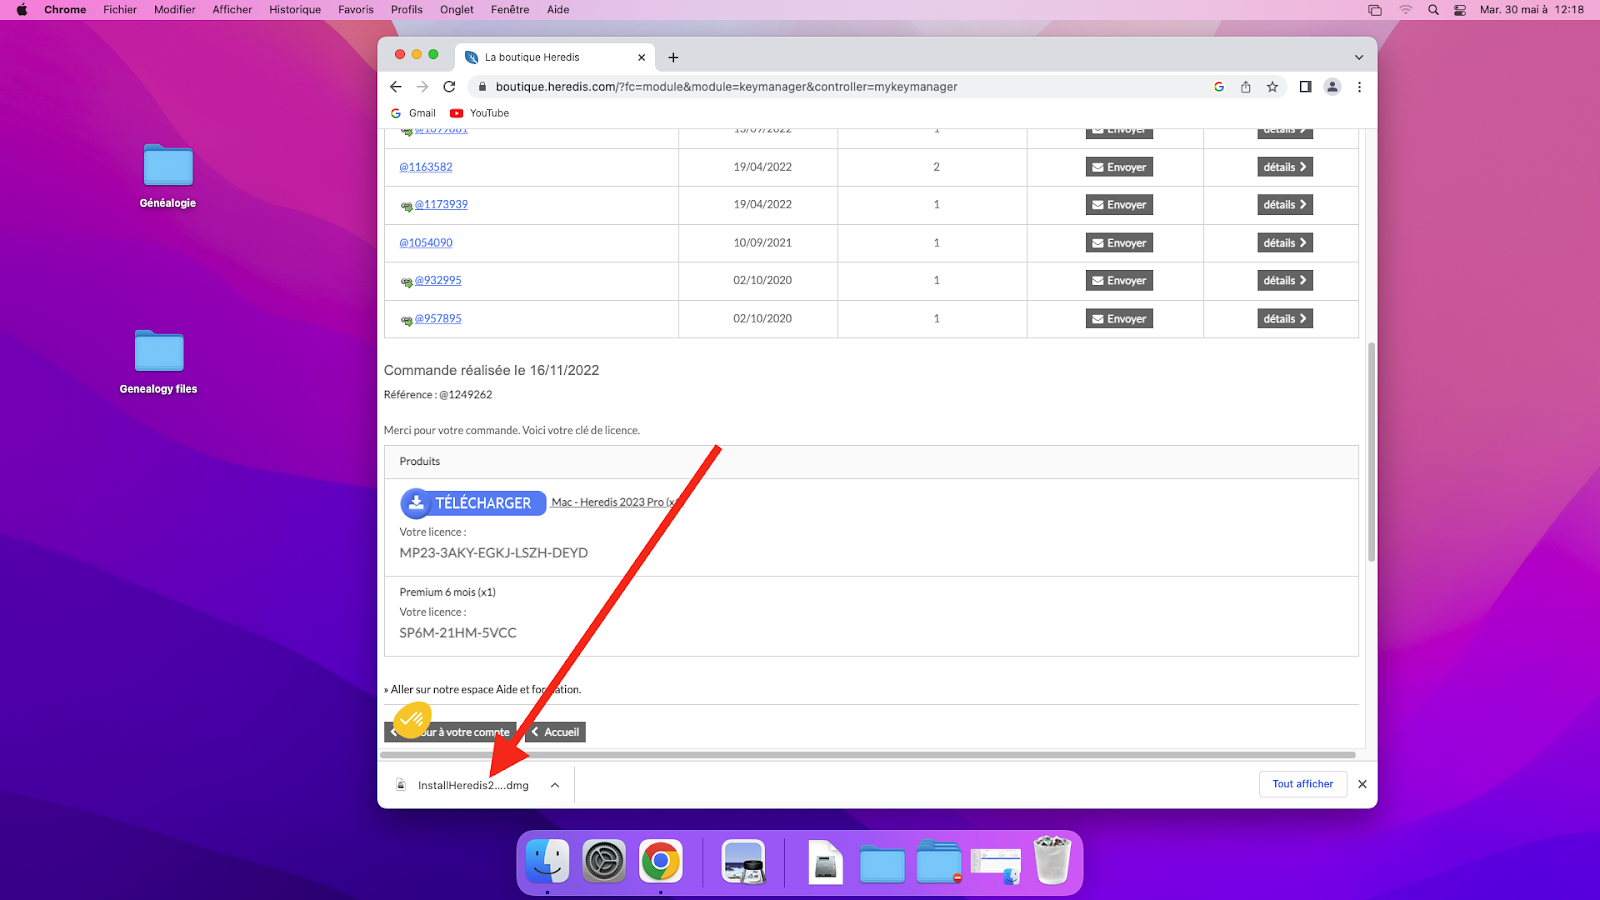This screenshot has width=1600, height=900.
Task: Bookmark page with the star icon
Action: click(1272, 87)
